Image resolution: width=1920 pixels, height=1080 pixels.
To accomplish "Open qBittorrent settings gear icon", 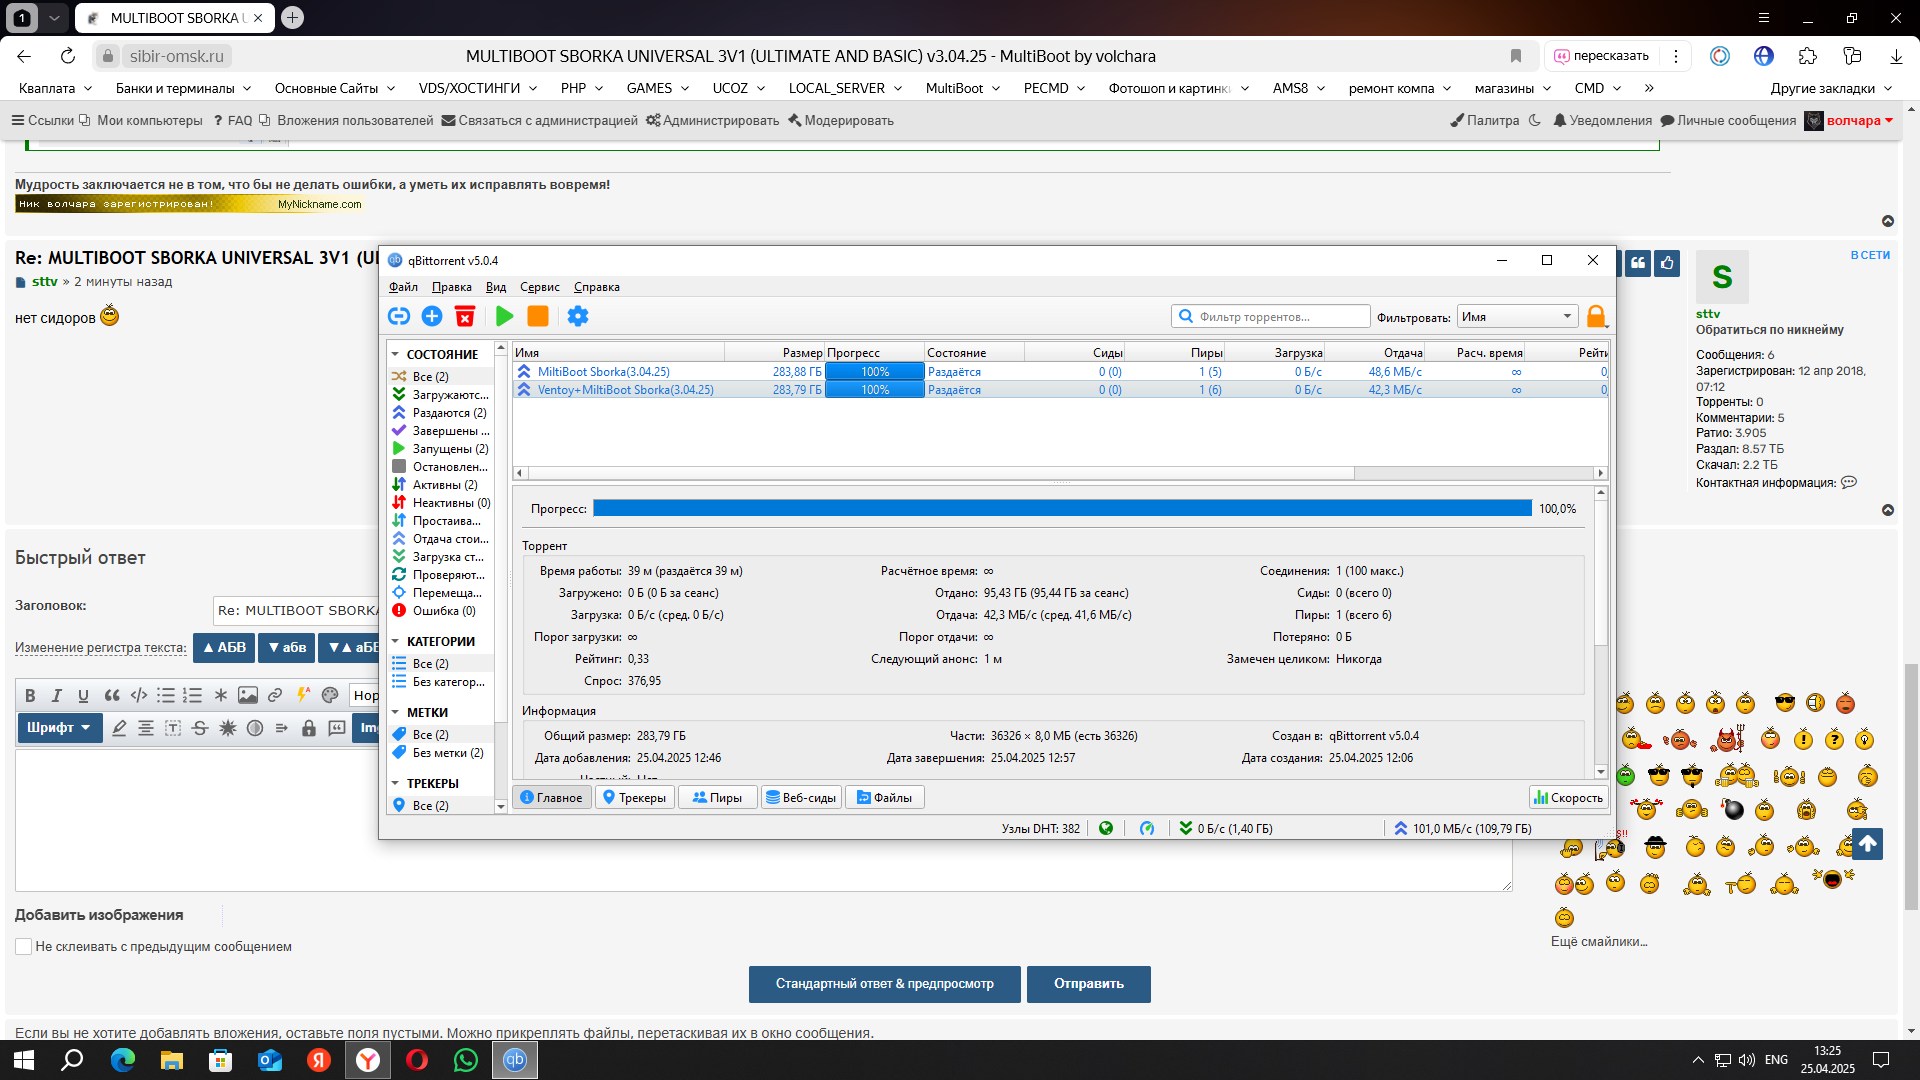I will click(x=578, y=316).
